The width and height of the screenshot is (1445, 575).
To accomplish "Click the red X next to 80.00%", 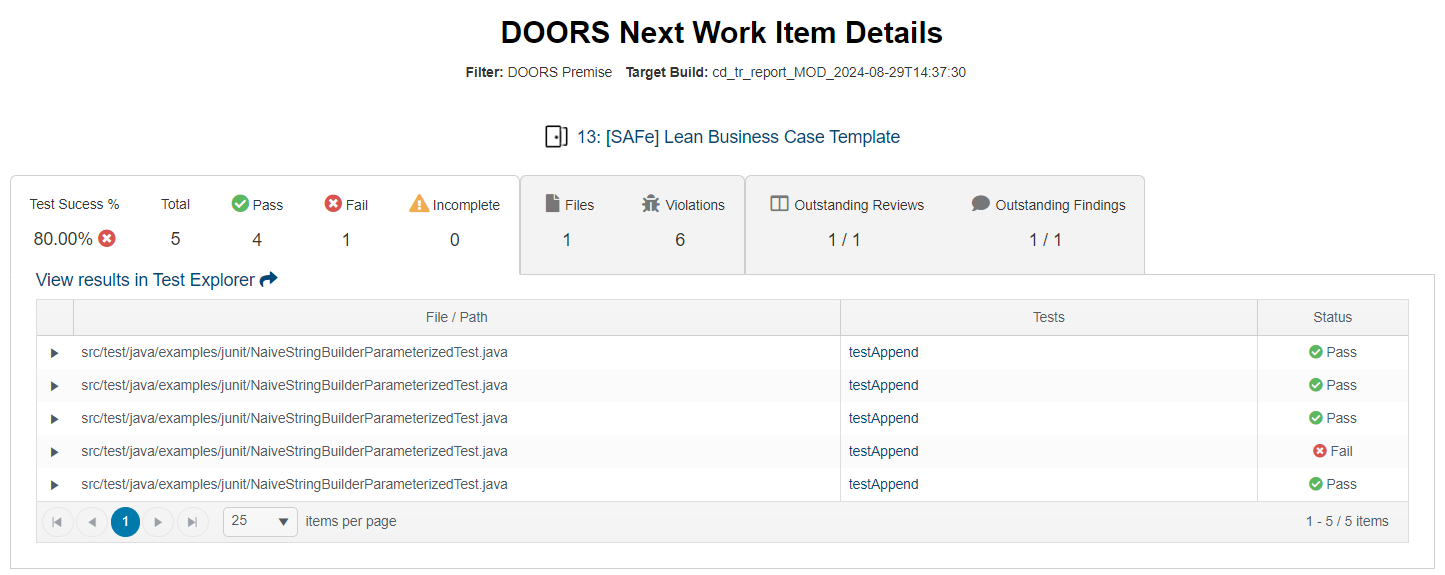I will pyautogui.click(x=107, y=239).
